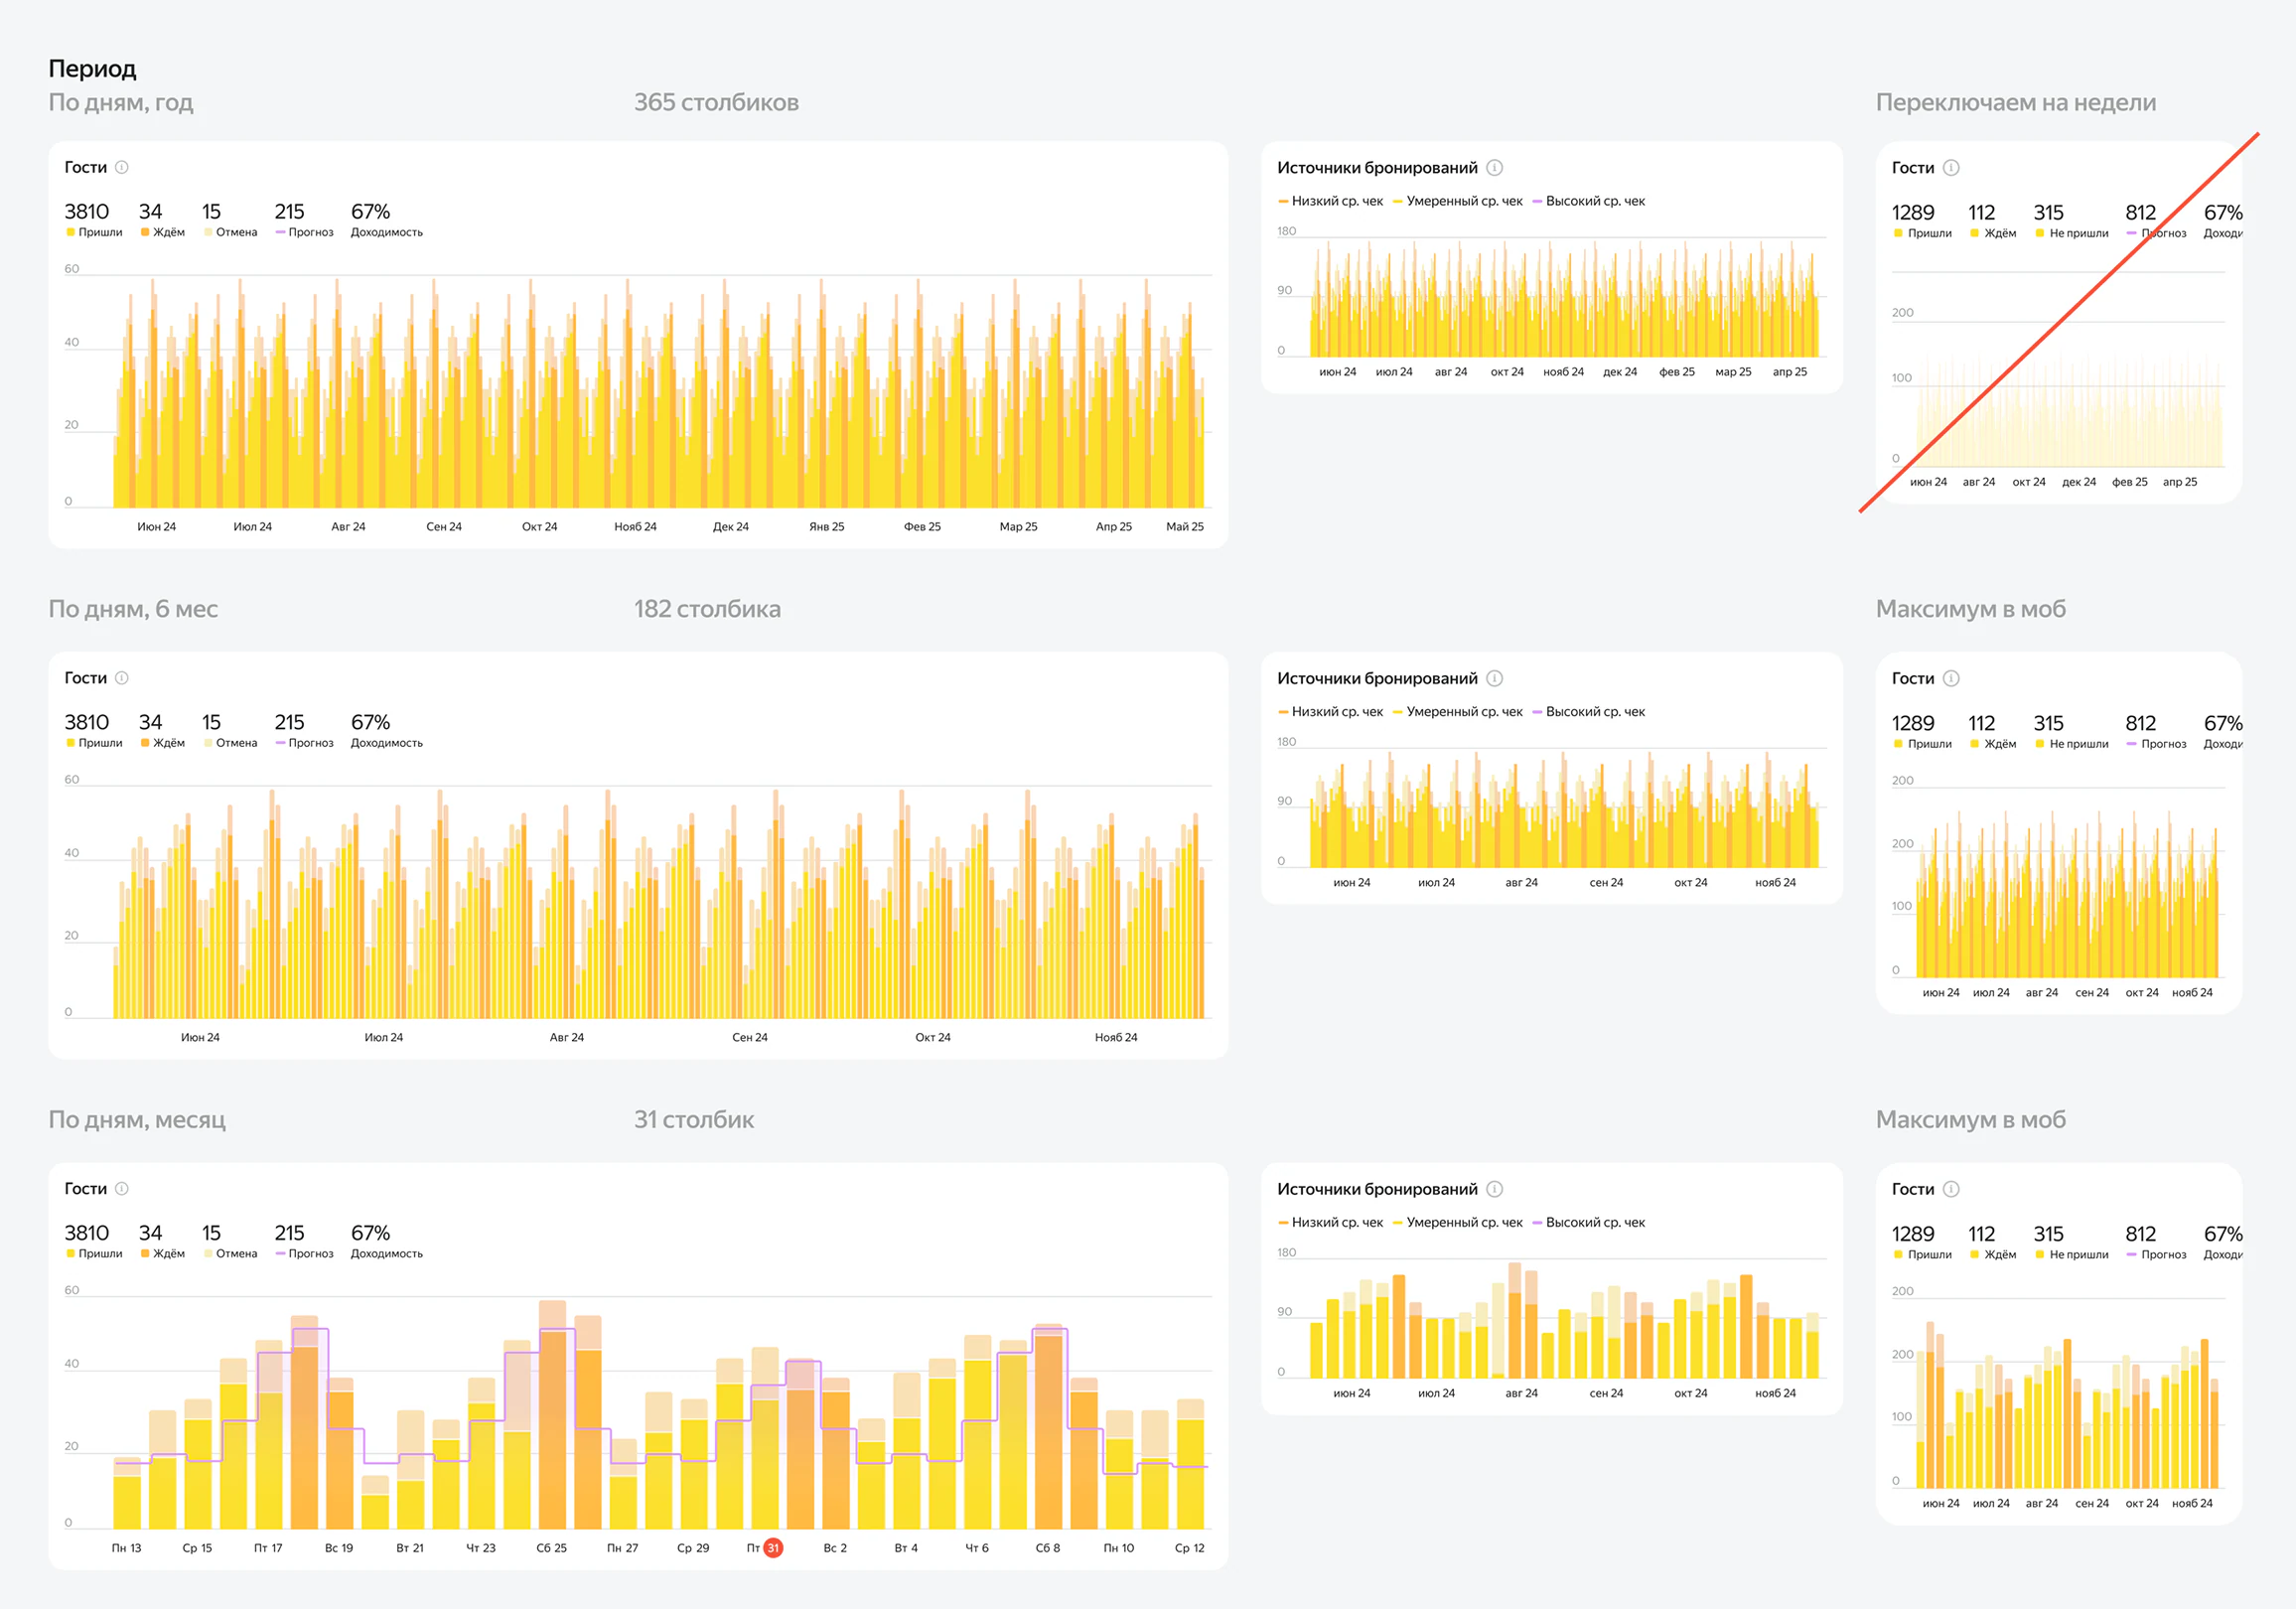The height and width of the screenshot is (1609, 2296).
Task: Toggle Пришли legend in yearly Гости chart
Action: coord(94,233)
